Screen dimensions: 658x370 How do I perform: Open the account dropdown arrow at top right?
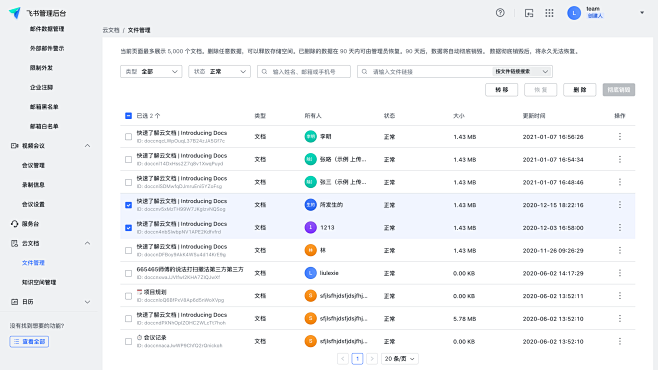coord(642,13)
